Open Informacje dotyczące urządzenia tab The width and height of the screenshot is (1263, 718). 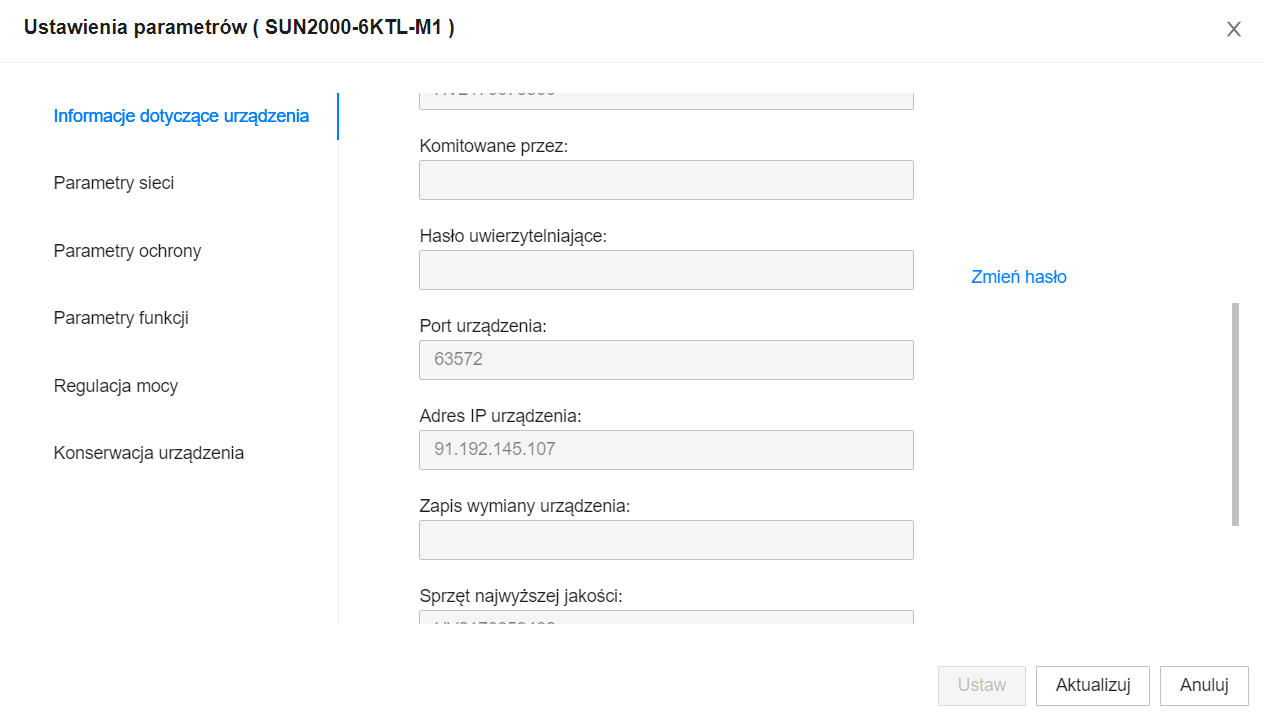181,116
